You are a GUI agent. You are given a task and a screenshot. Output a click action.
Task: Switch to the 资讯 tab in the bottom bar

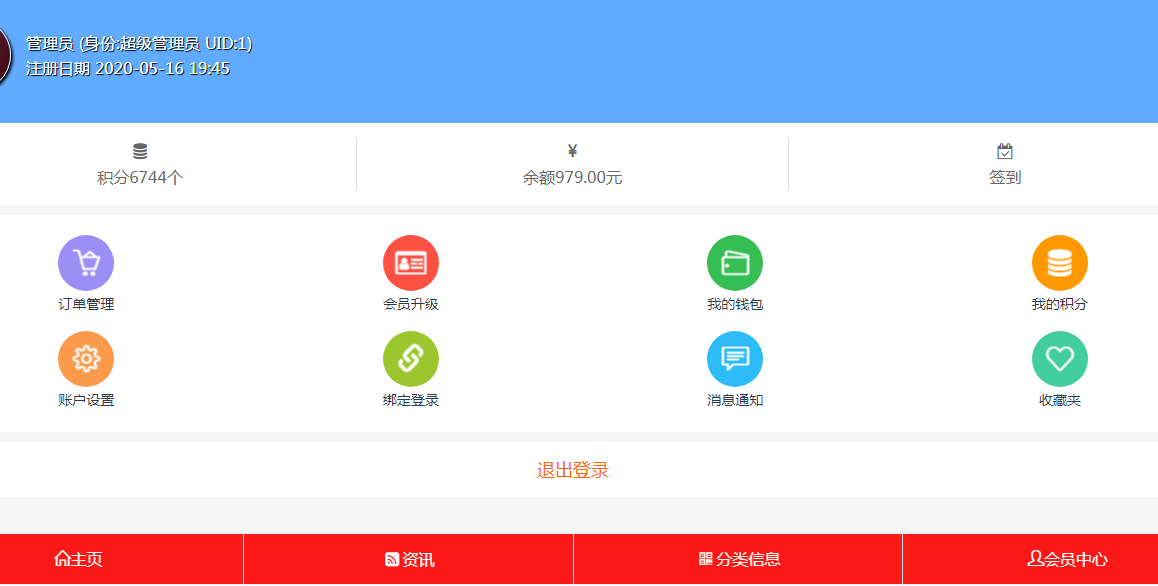[x=409, y=559]
